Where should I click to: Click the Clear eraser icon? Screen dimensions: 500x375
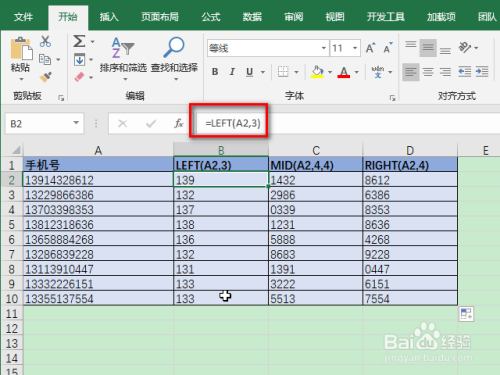point(79,77)
